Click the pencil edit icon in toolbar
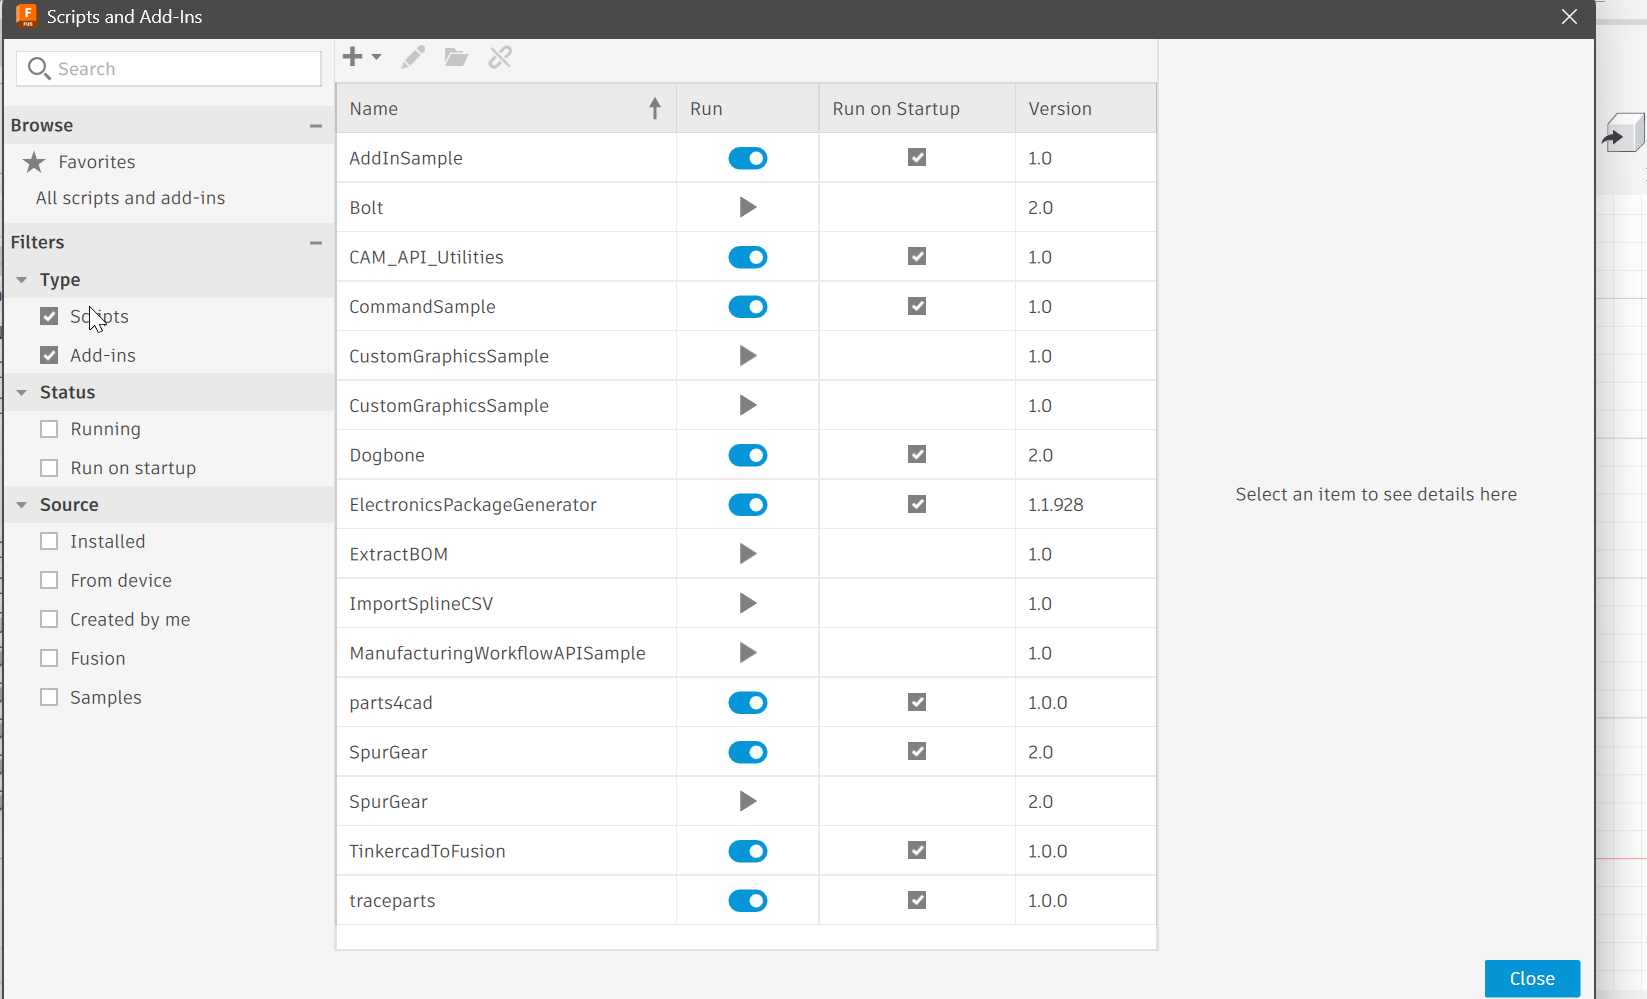This screenshot has width=1647, height=999. (413, 57)
